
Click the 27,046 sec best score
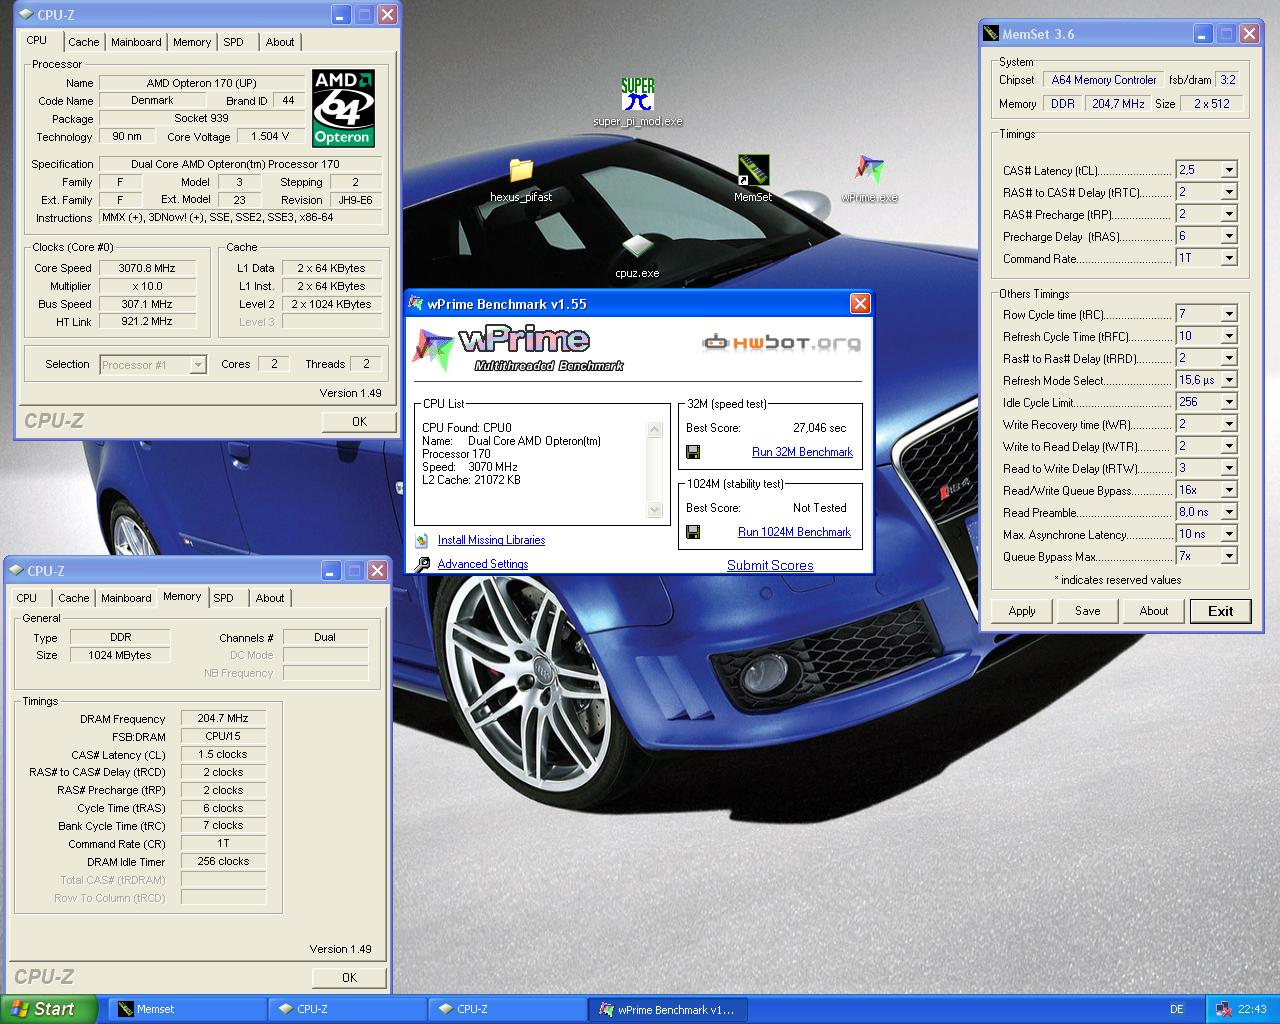[x=819, y=428]
